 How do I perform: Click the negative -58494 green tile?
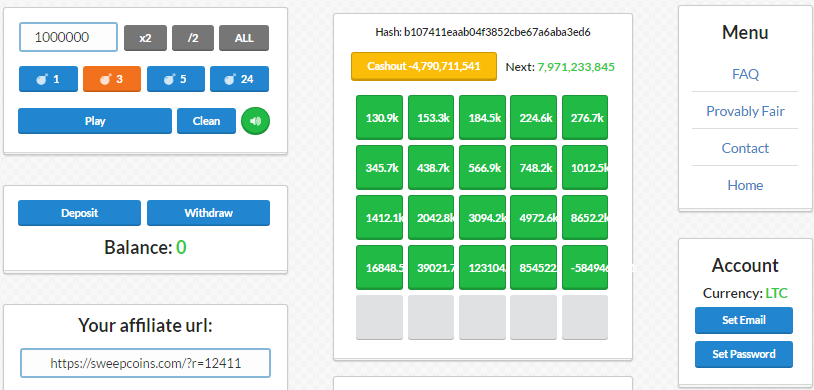[x=585, y=267]
